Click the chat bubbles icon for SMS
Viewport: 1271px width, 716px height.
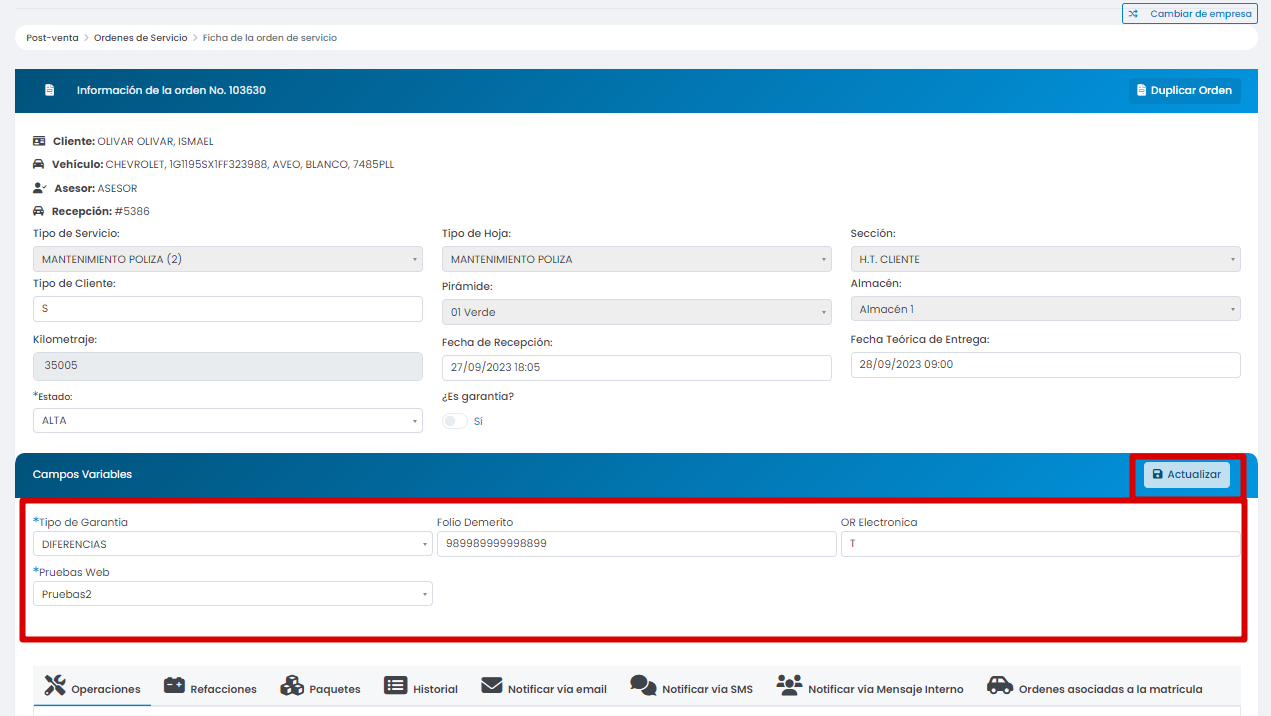(643, 686)
